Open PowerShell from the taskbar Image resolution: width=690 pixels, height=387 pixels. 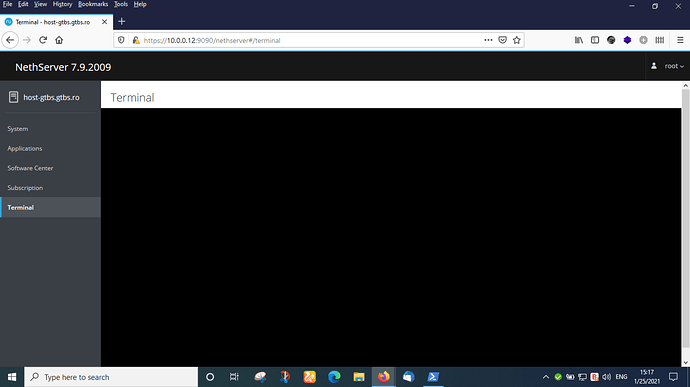point(433,377)
